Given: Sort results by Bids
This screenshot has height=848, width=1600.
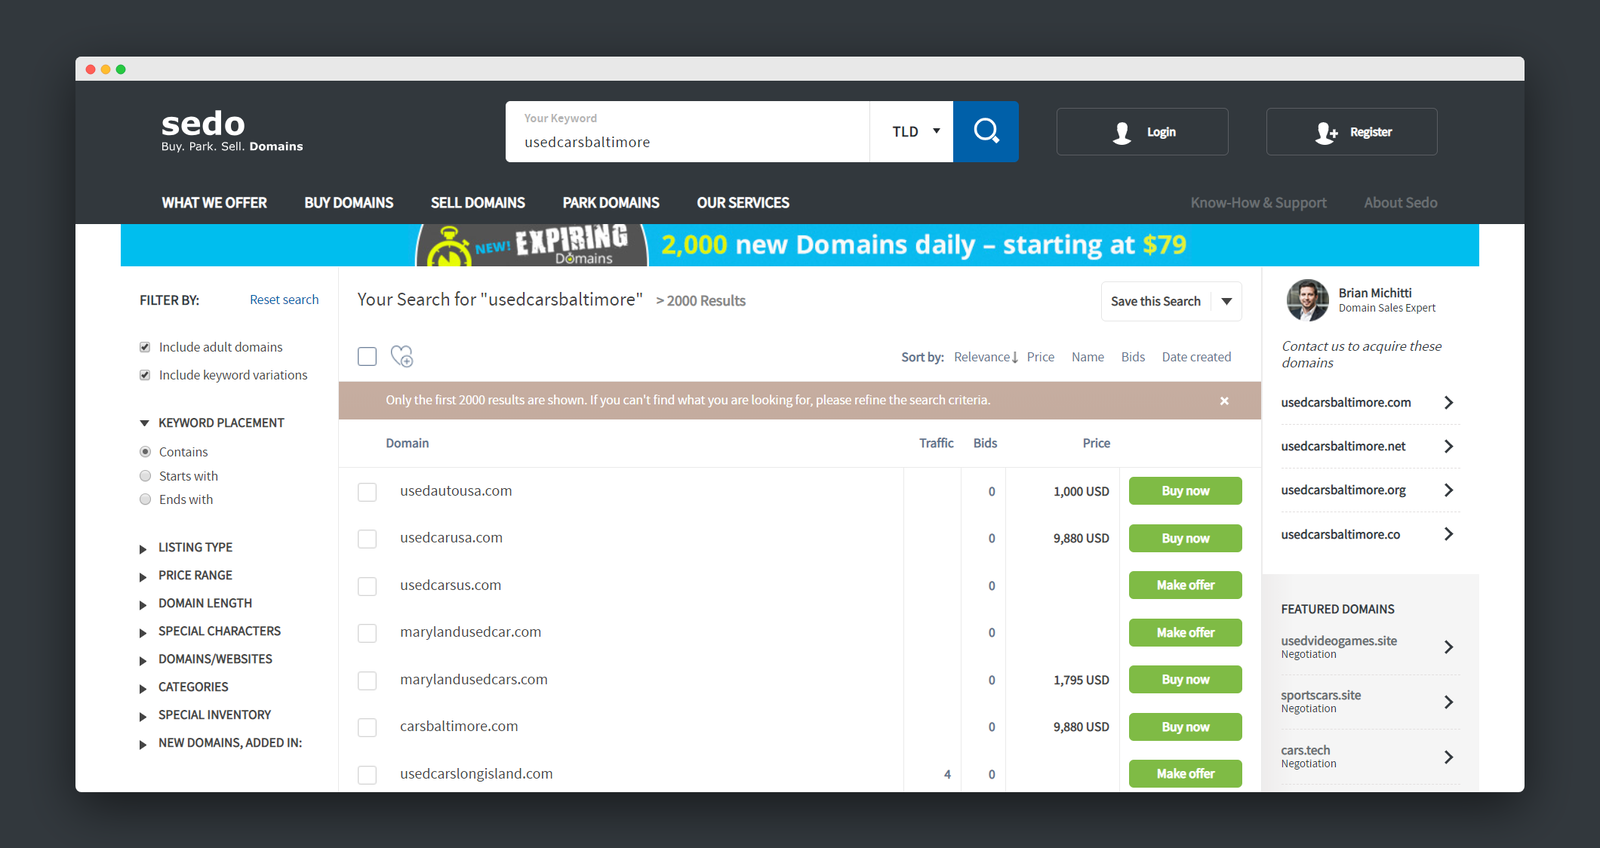Looking at the screenshot, I should 1133,357.
